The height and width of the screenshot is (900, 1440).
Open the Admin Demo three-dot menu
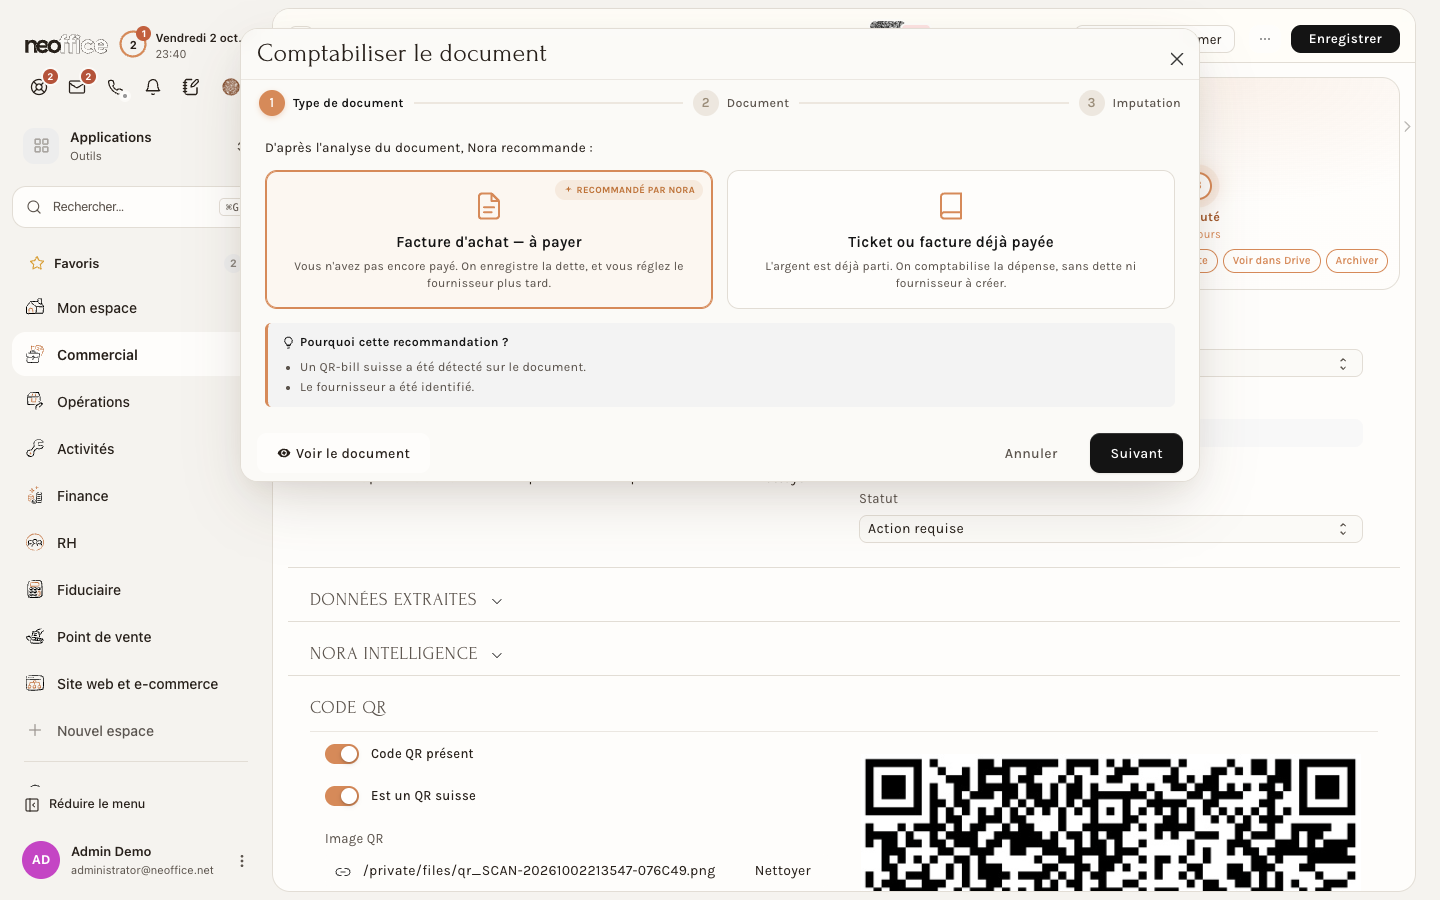[241, 861]
